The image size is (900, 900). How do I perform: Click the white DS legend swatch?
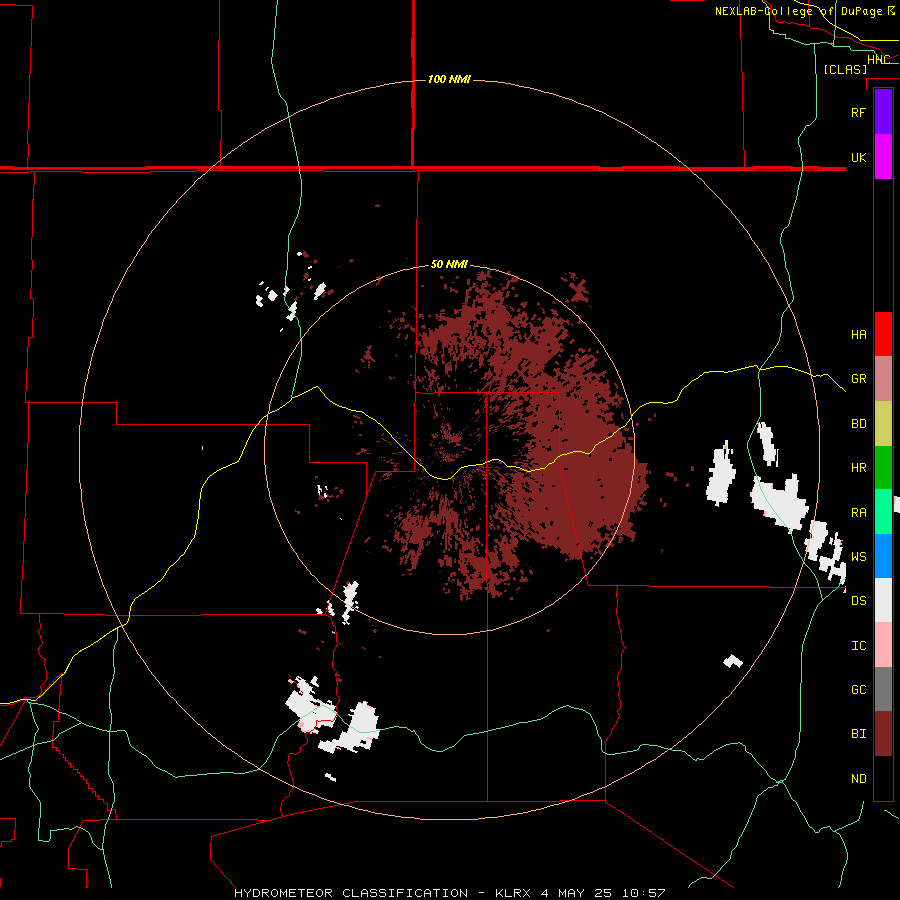[x=883, y=600]
